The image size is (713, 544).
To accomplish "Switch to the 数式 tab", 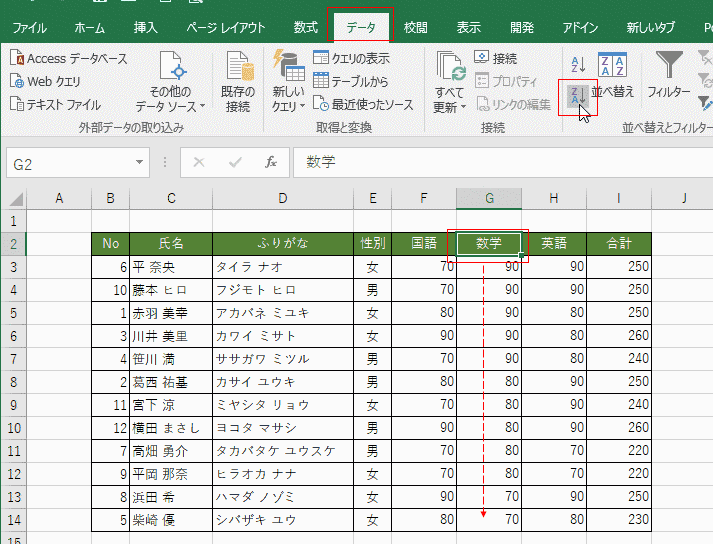I will click(x=306, y=28).
